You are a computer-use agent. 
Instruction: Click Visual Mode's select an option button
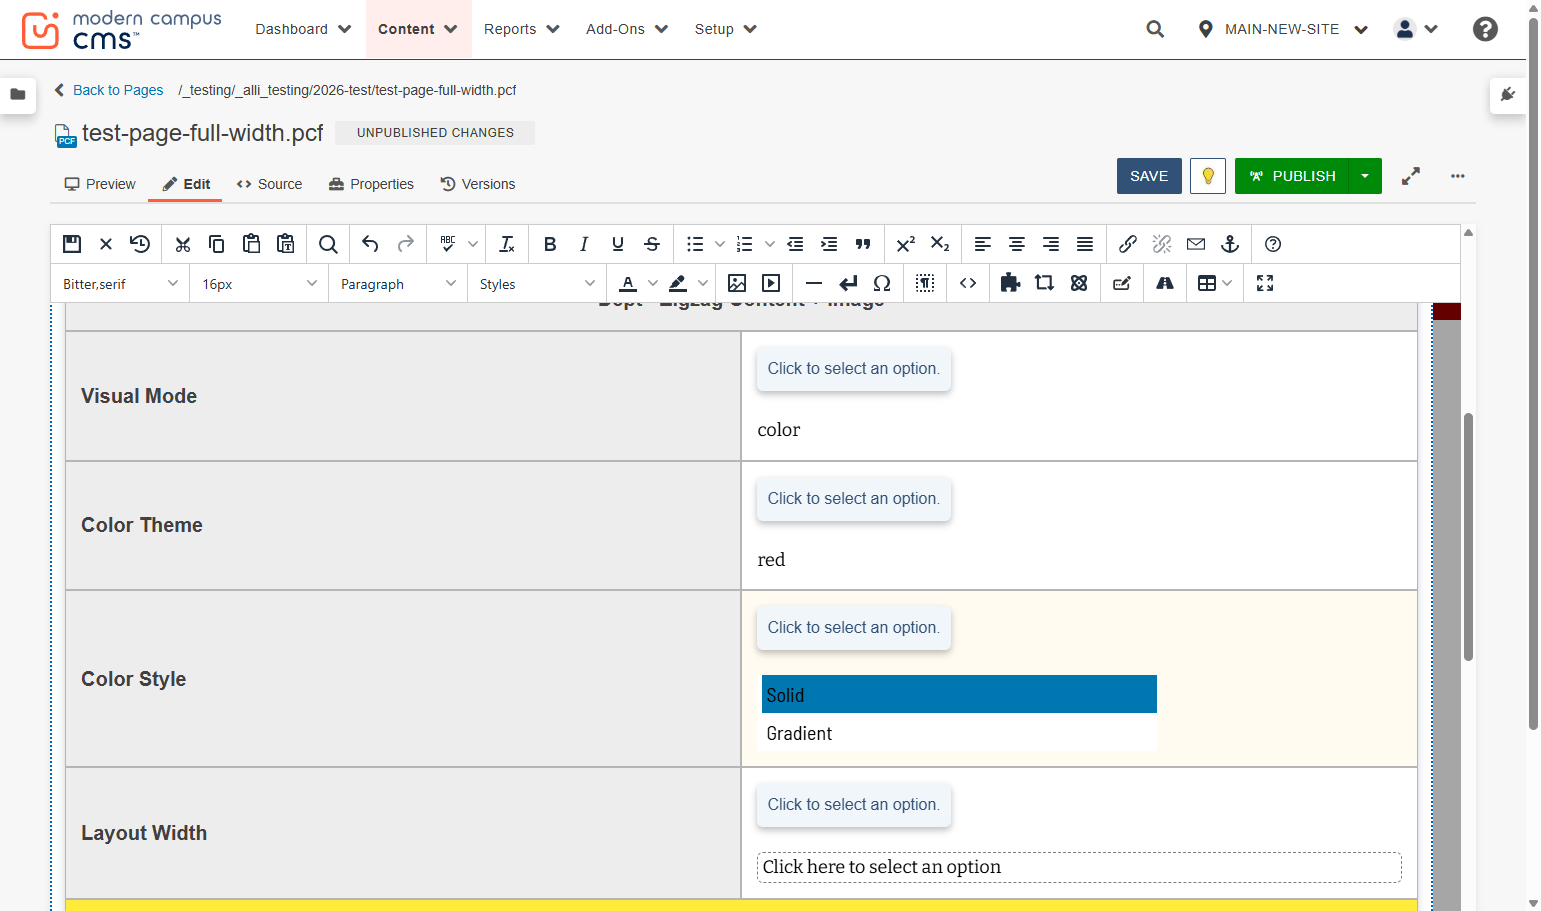click(854, 369)
